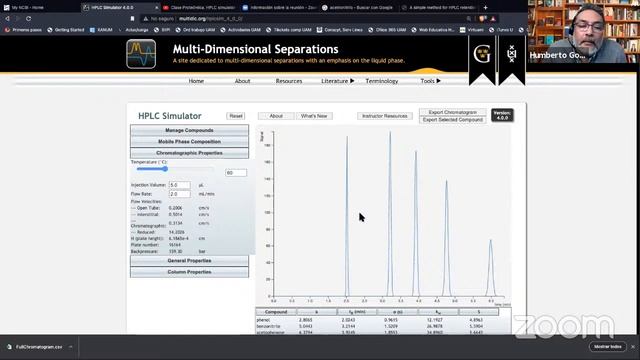The height and width of the screenshot is (360, 640).
Task: Click the Mostrar todos downloads button
Action: click(x=607, y=347)
